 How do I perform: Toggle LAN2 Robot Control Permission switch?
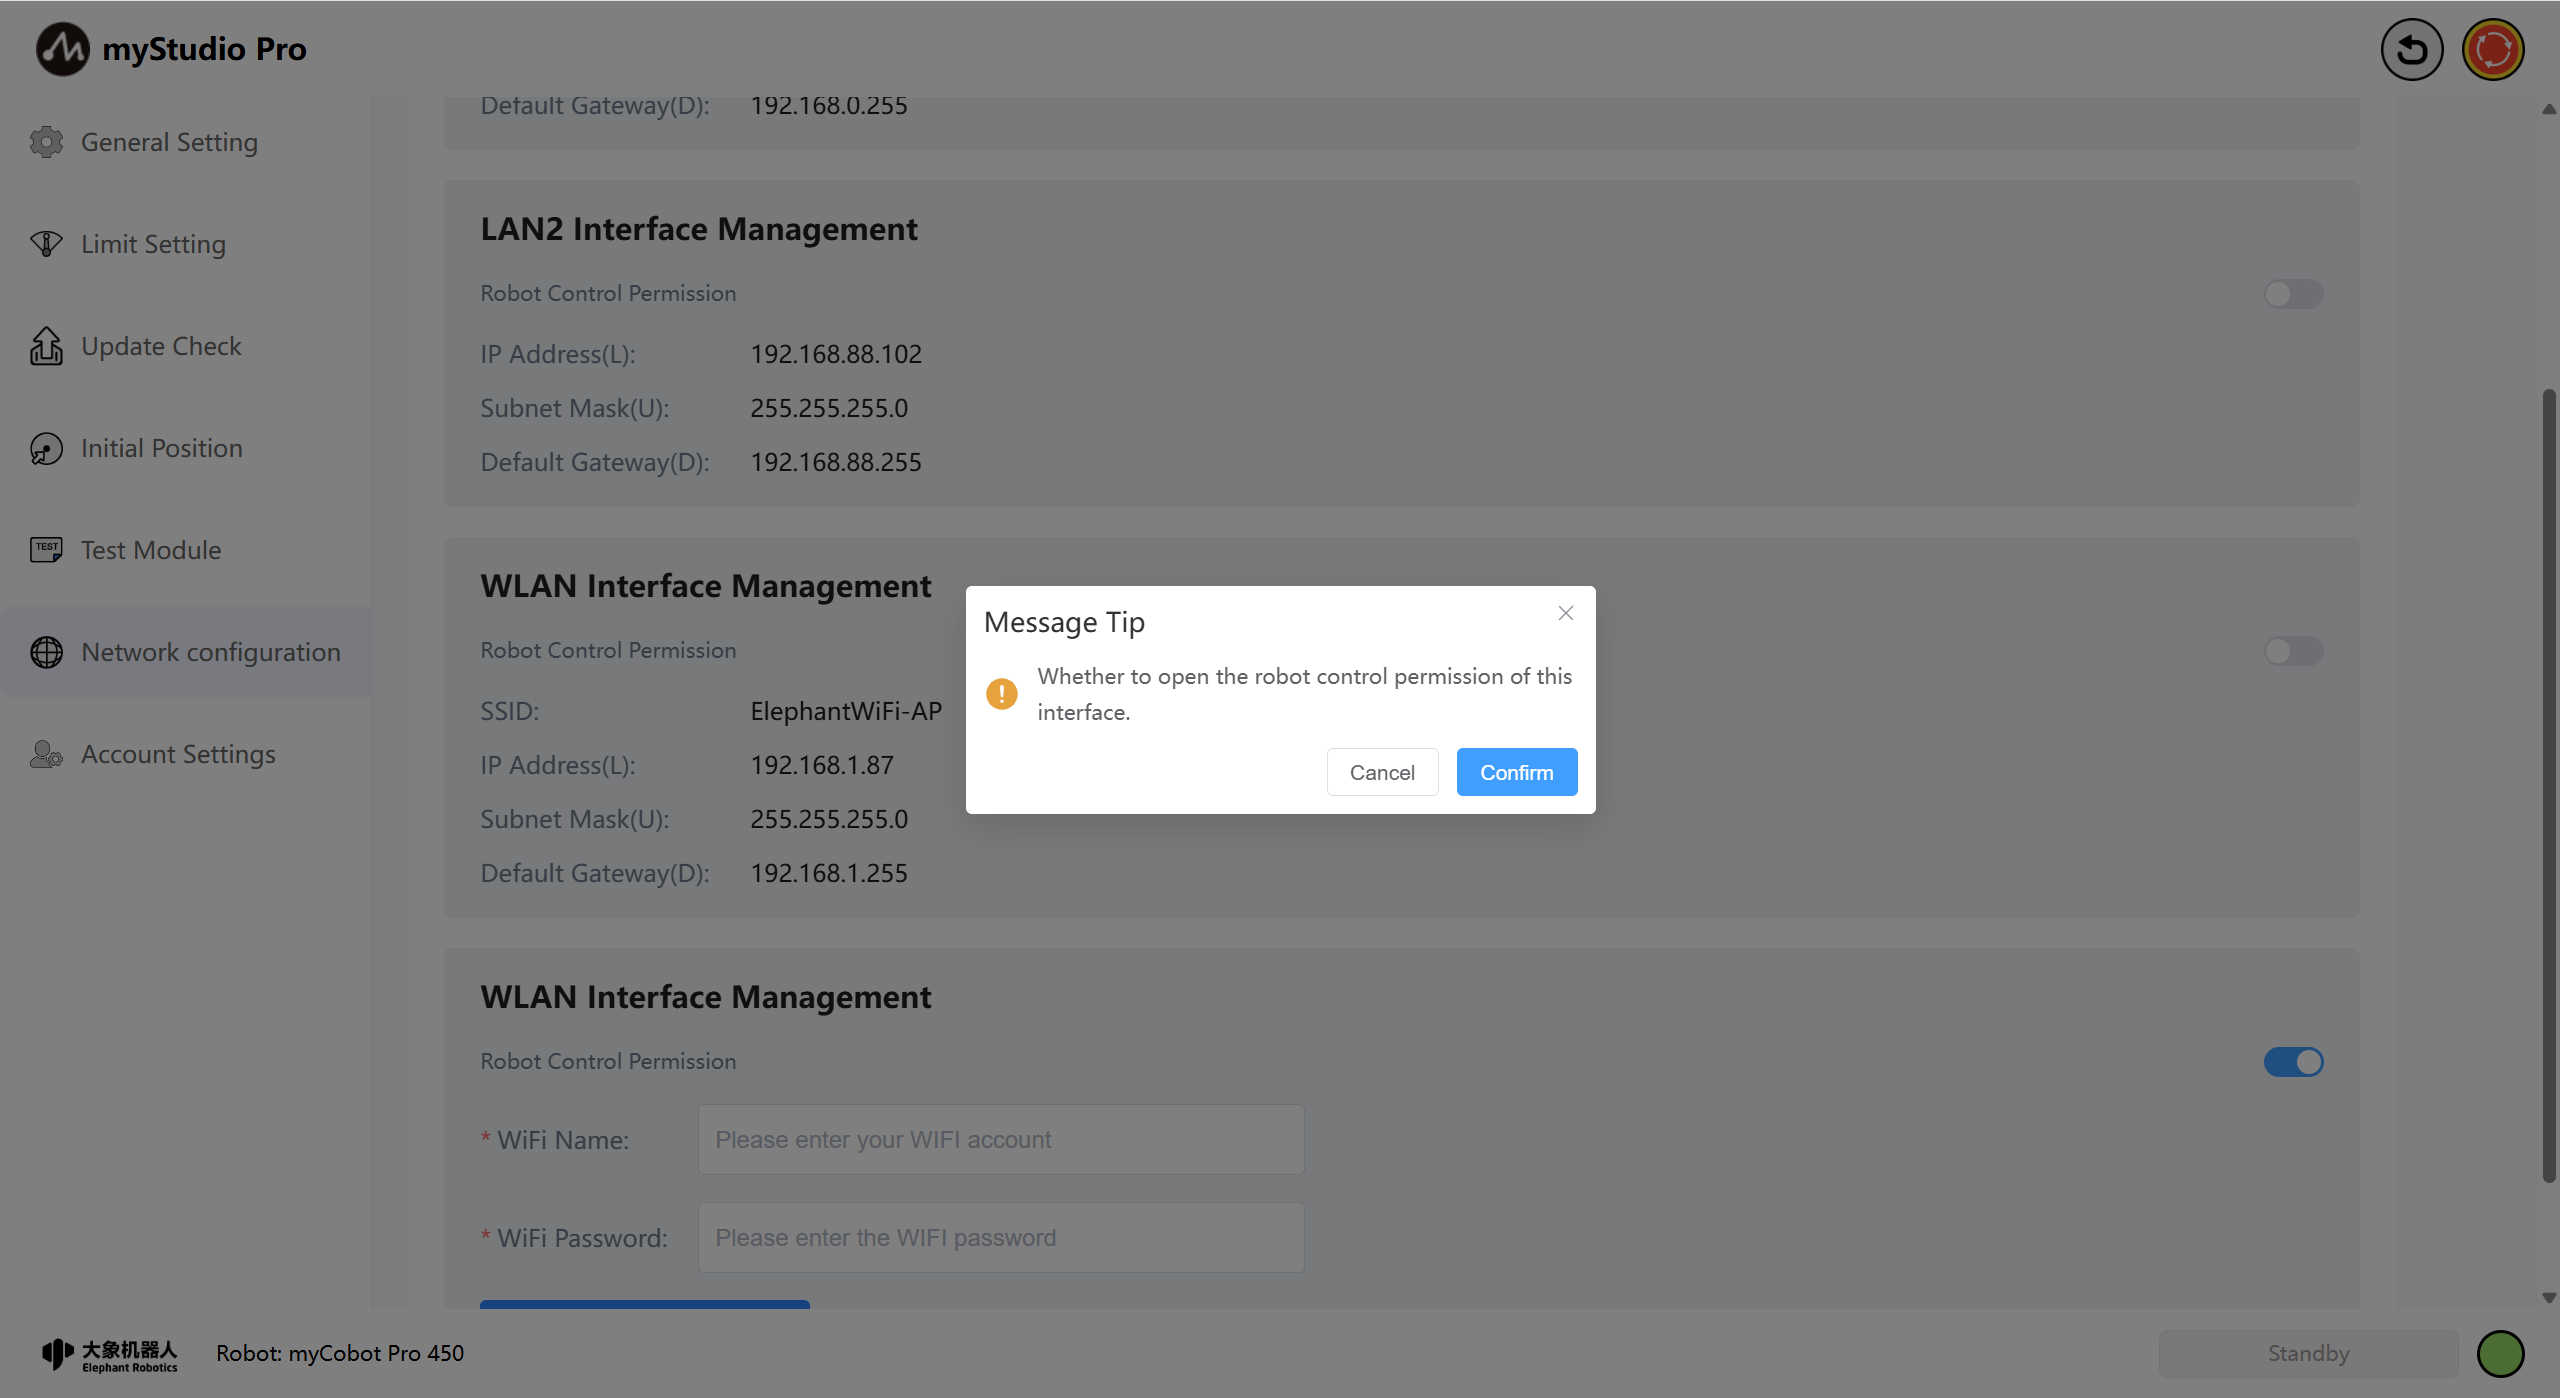tap(2293, 294)
